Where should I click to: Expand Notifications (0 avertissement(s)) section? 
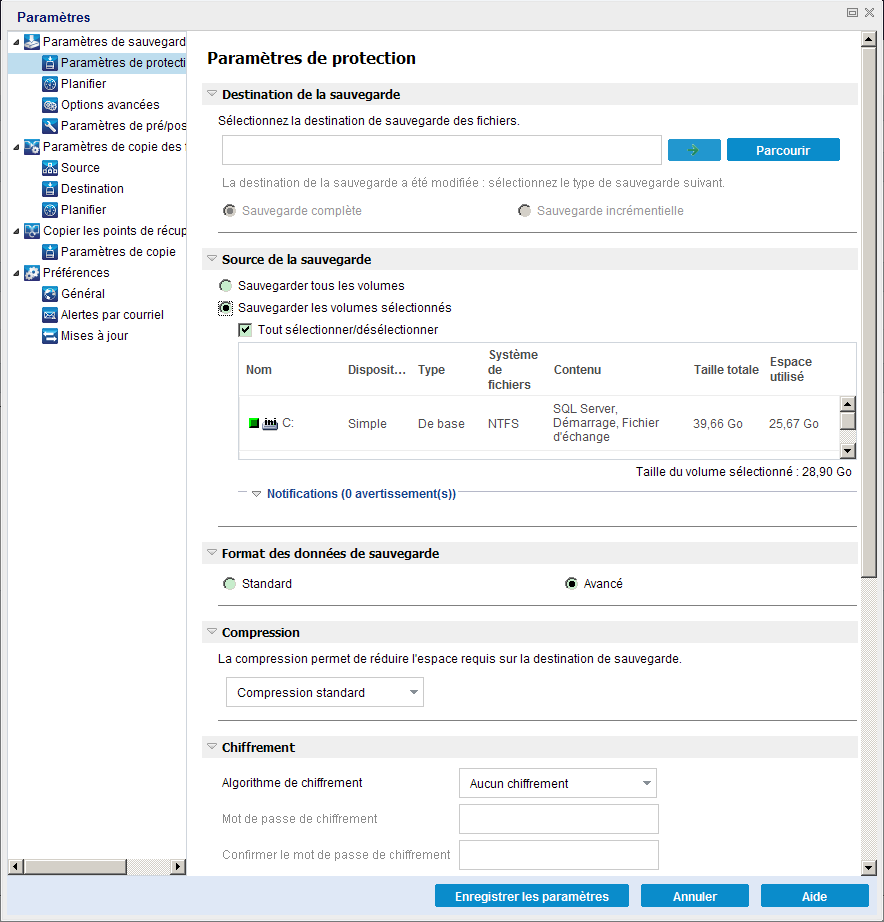[x=360, y=494]
